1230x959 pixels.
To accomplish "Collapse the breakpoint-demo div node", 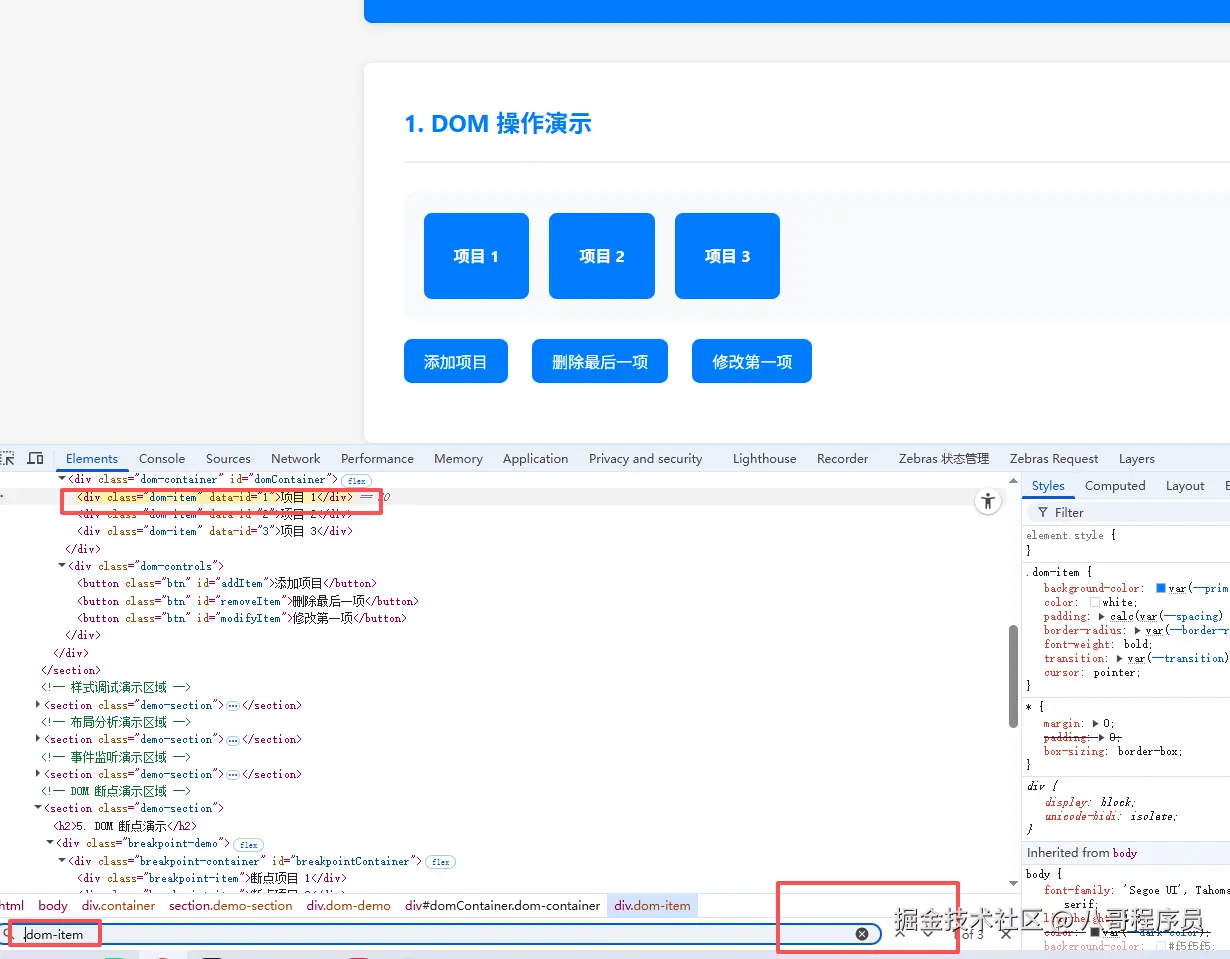I will [50, 843].
